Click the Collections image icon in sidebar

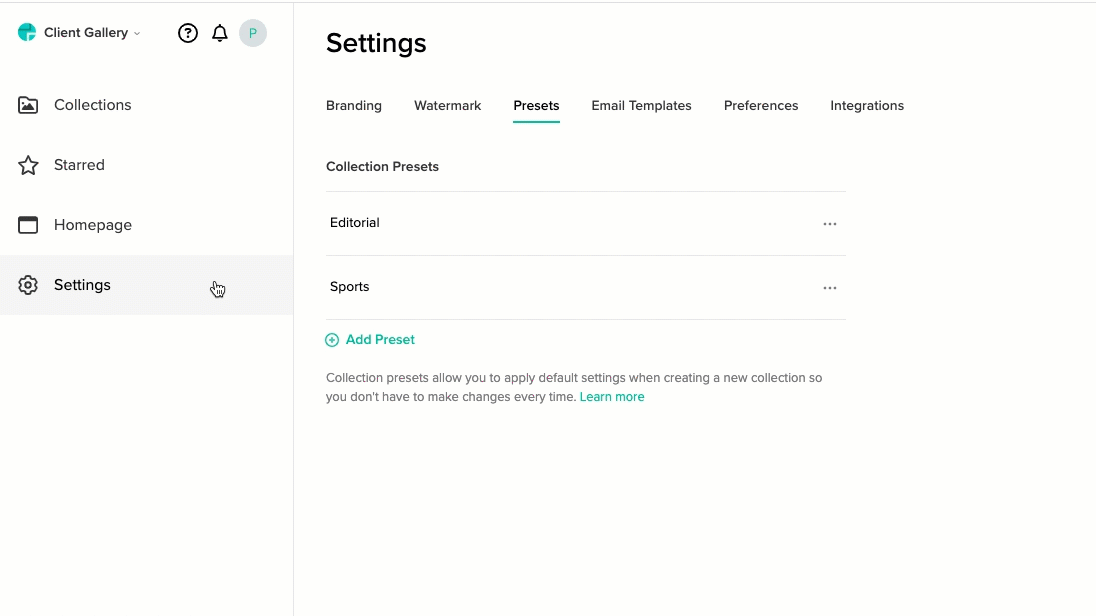[x=28, y=105]
